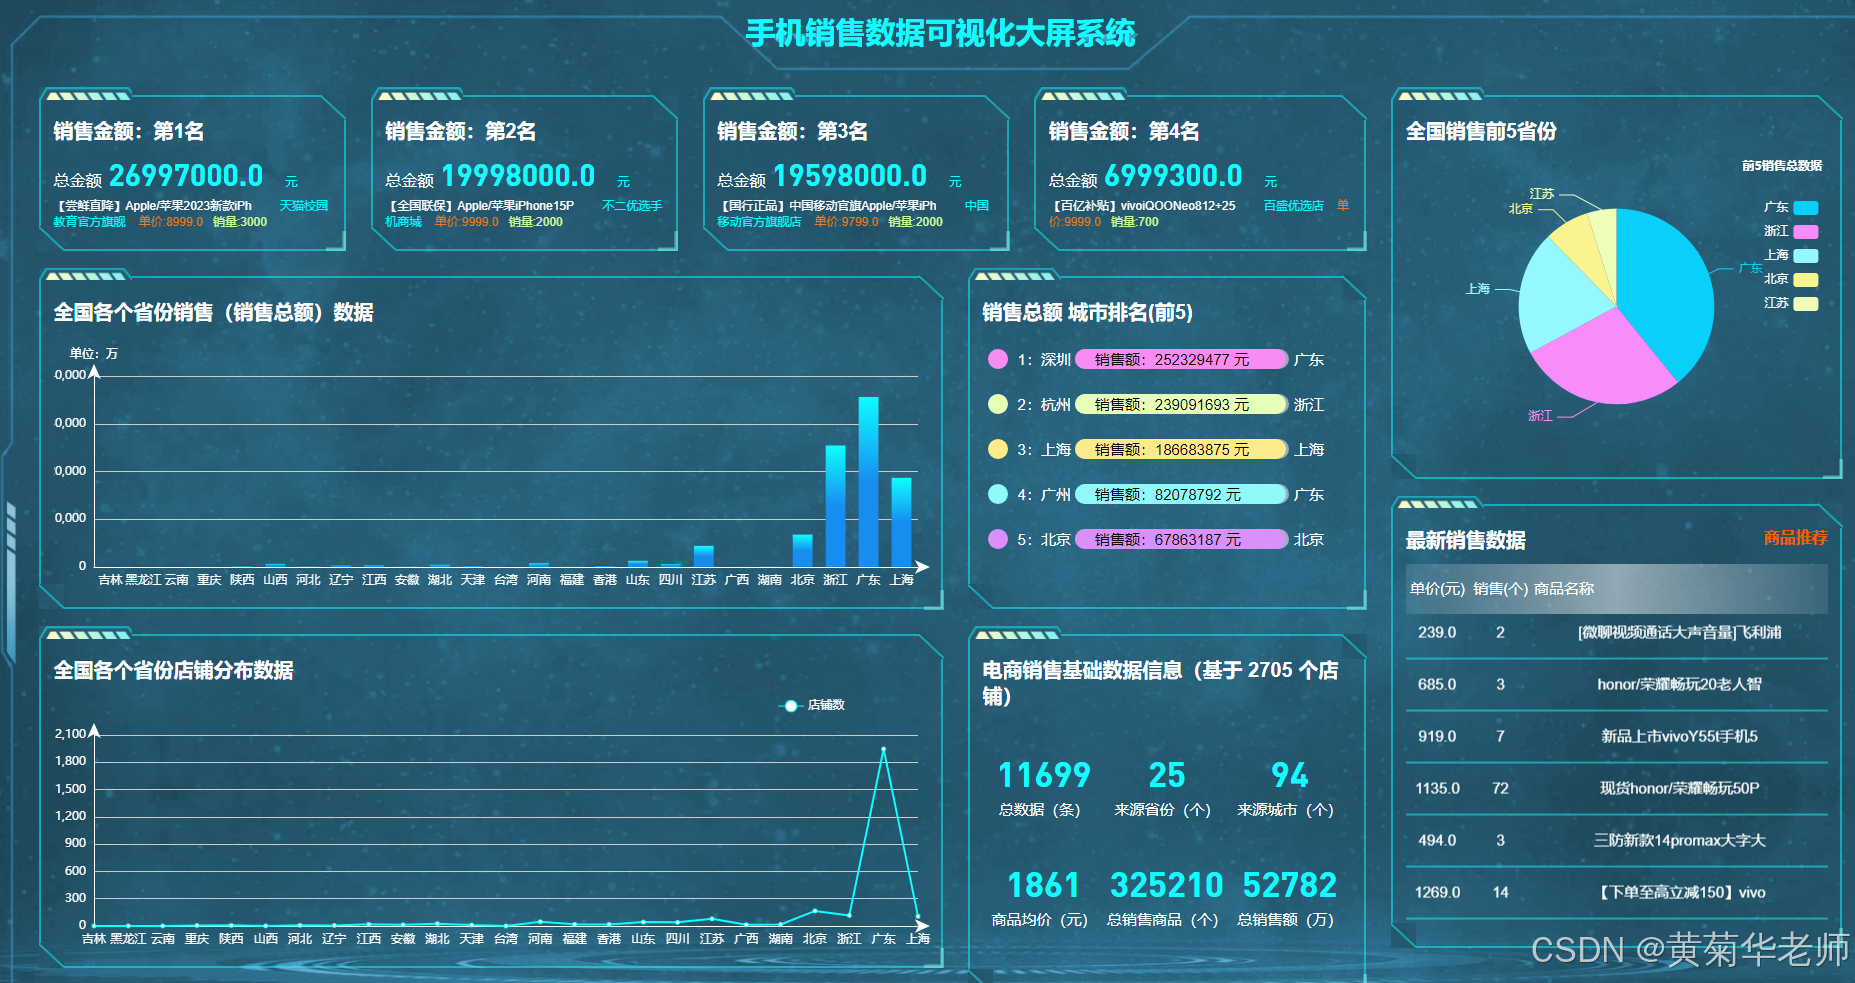The image size is (1855, 983).
Task: Click total amount 19998000.0 in 第2名 card
Action: pos(518,176)
